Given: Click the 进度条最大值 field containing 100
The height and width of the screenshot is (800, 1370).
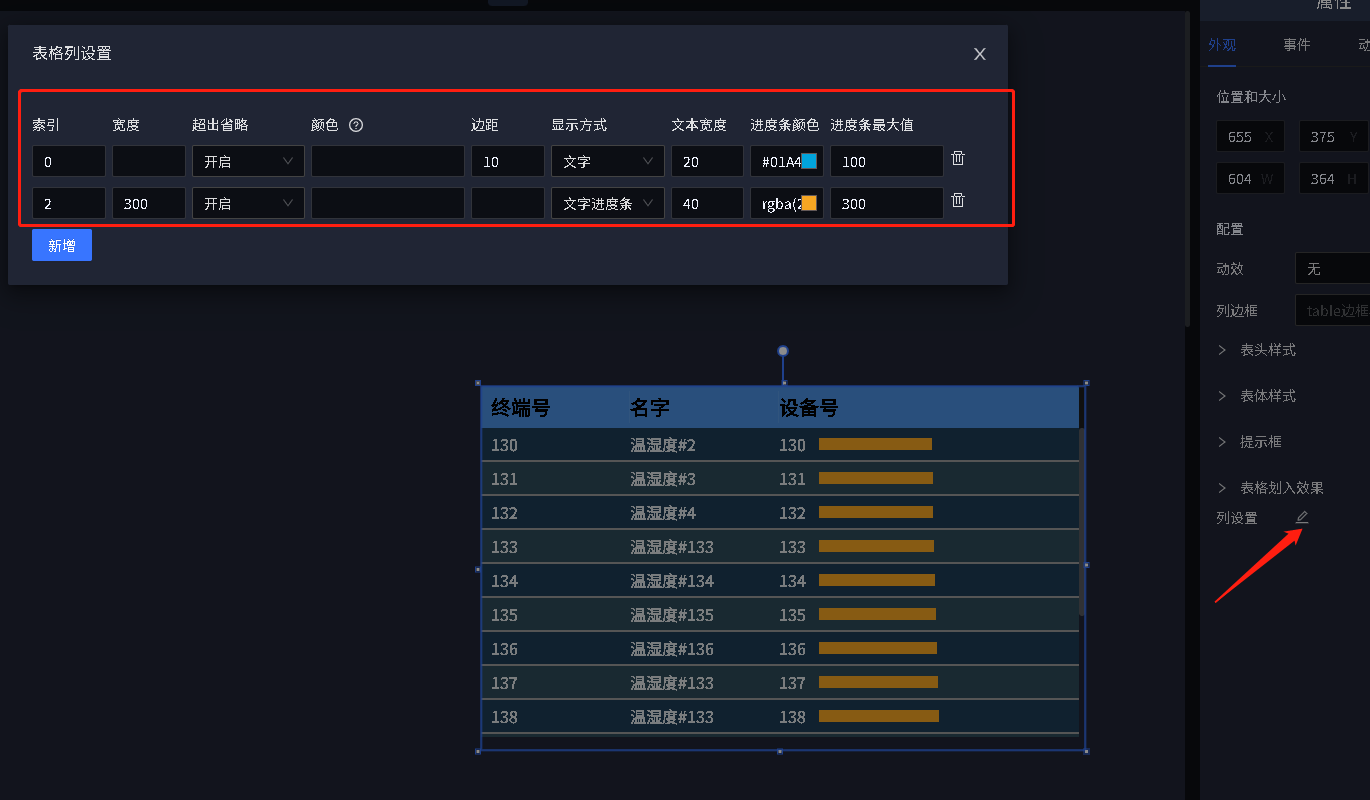Looking at the screenshot, I should pyautogui.click(x=886, y=161).
